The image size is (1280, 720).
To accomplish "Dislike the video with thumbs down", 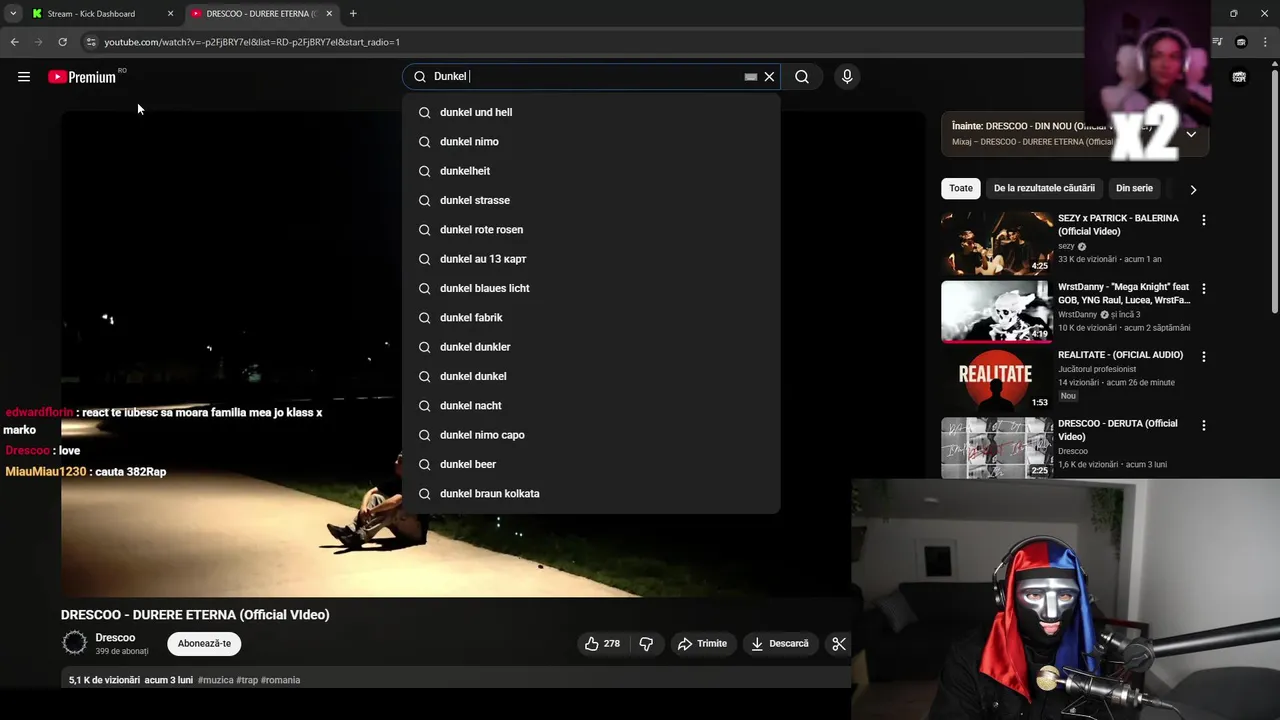I will coord(646,644).
